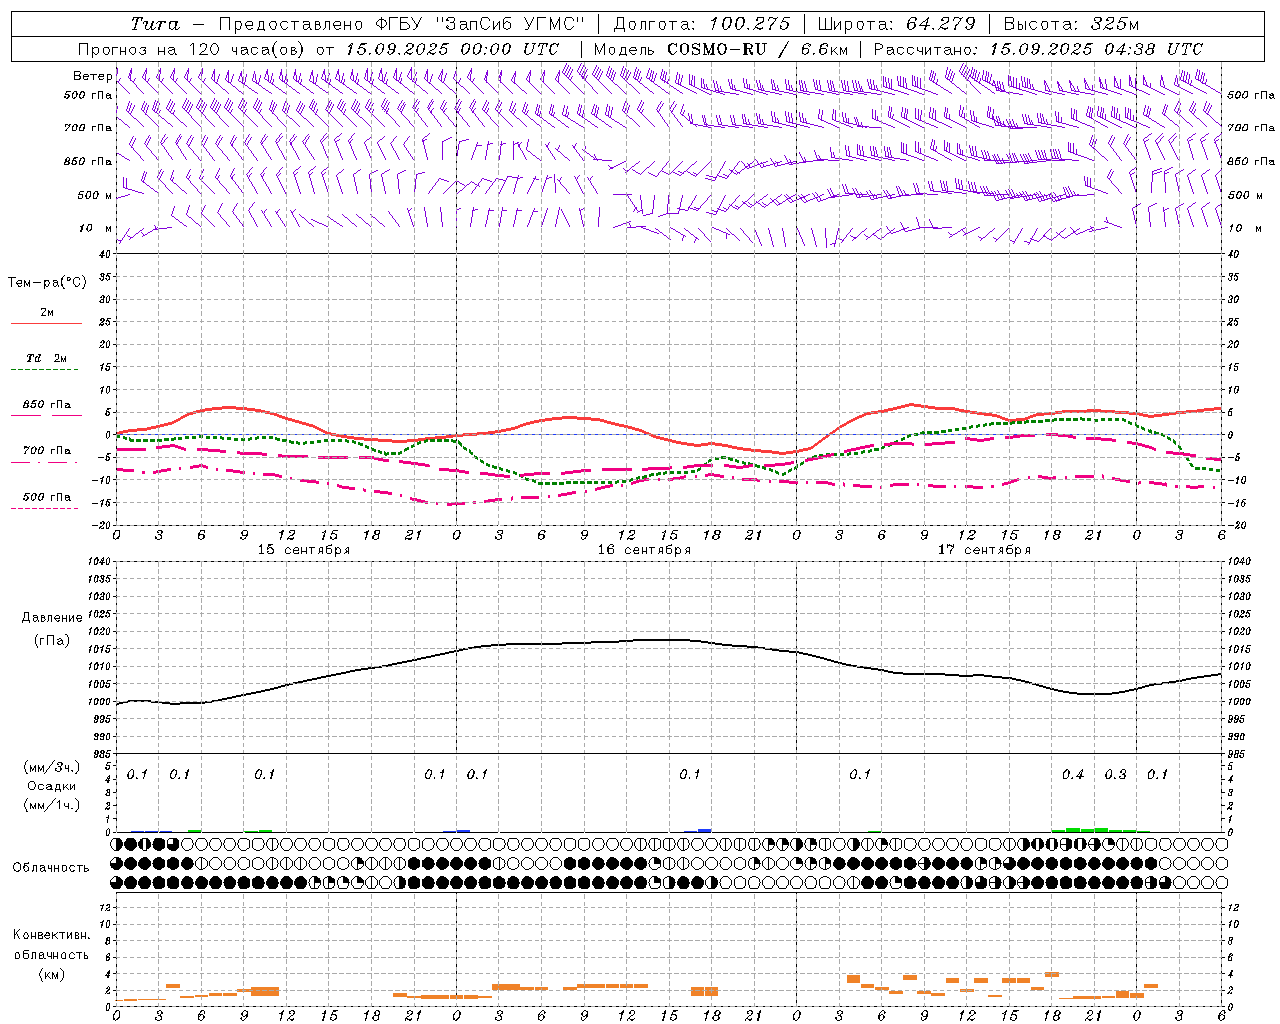Click the '16 сентября' date label
The height and width of the screenshot is (1024, 1280).
(644, 550)
